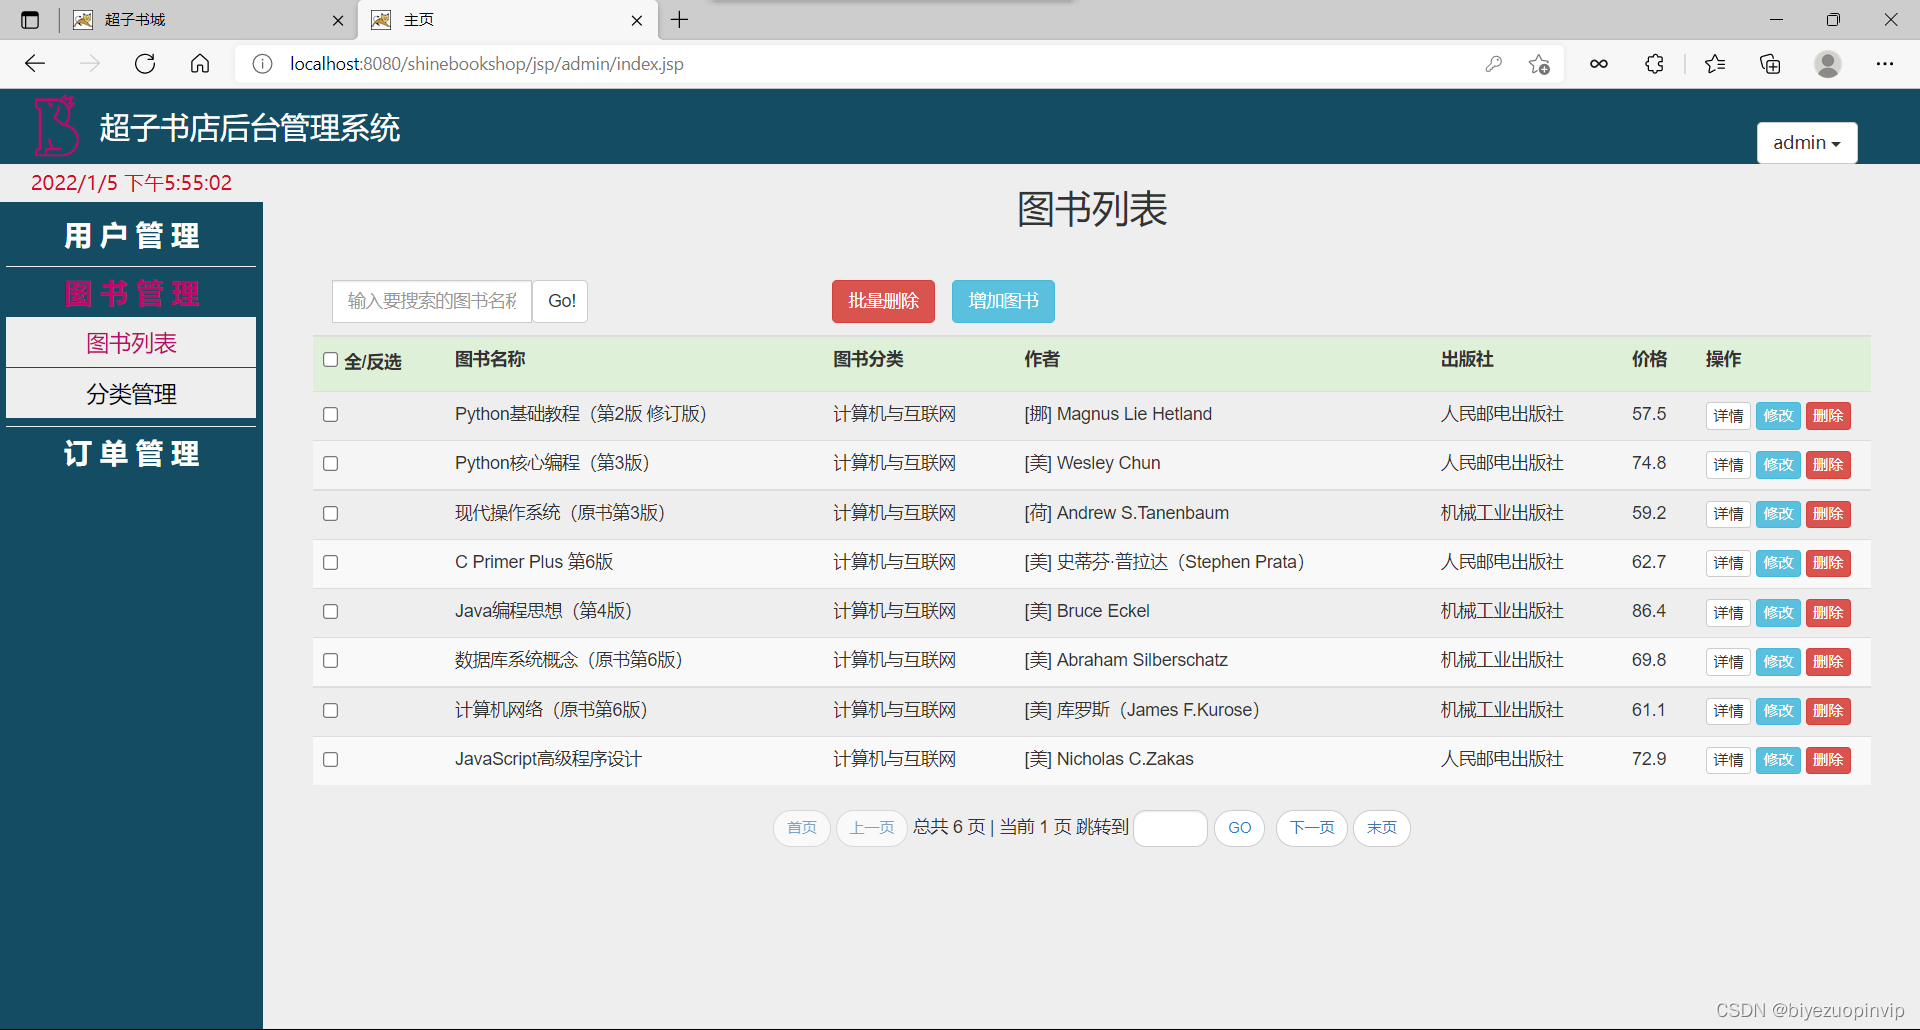View site information icon in address bar
Screen dimensions: 1920x1030
(262, 64)
